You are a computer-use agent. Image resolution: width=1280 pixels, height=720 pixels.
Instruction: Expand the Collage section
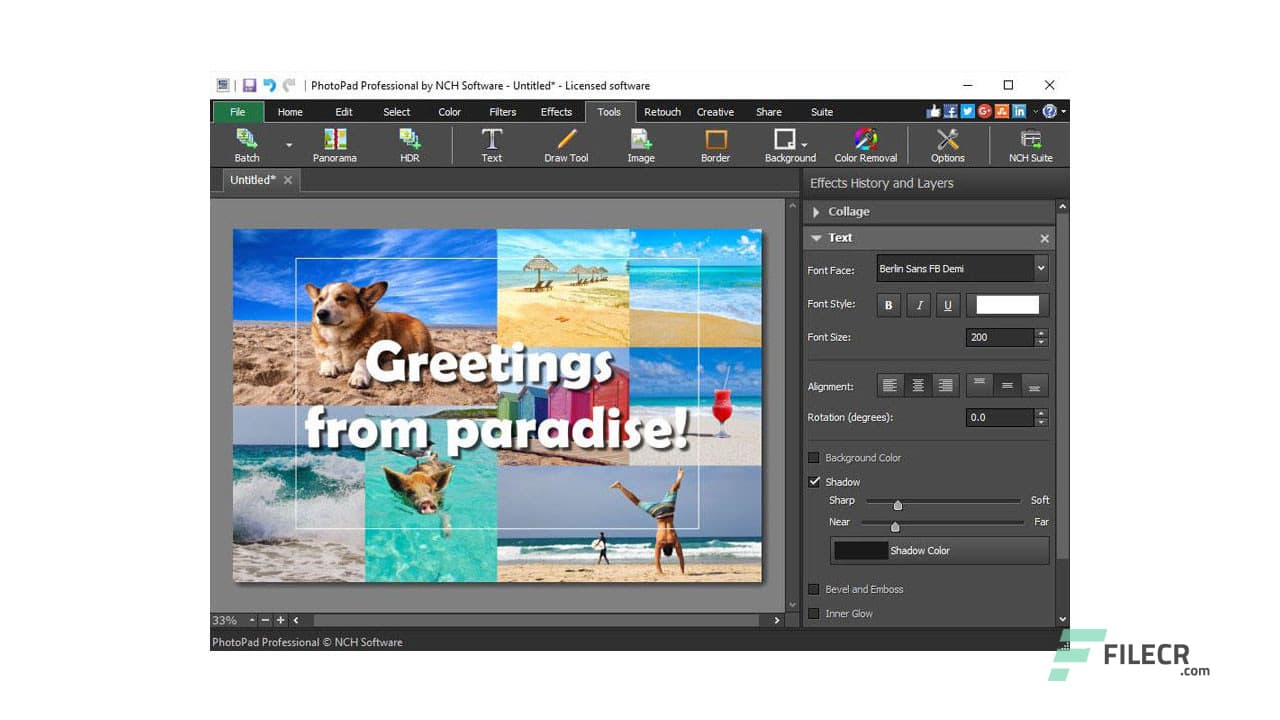819,211
